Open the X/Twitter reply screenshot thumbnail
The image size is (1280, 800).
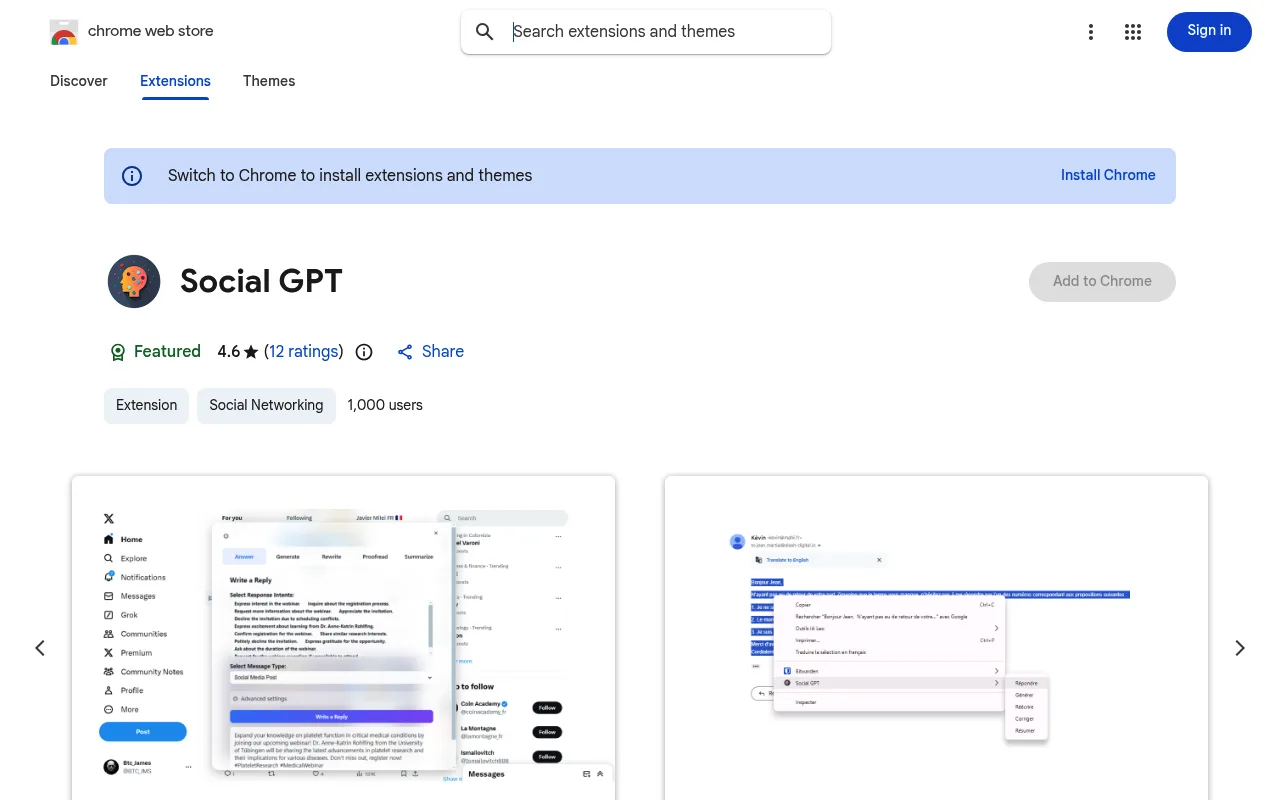[343, 638]
